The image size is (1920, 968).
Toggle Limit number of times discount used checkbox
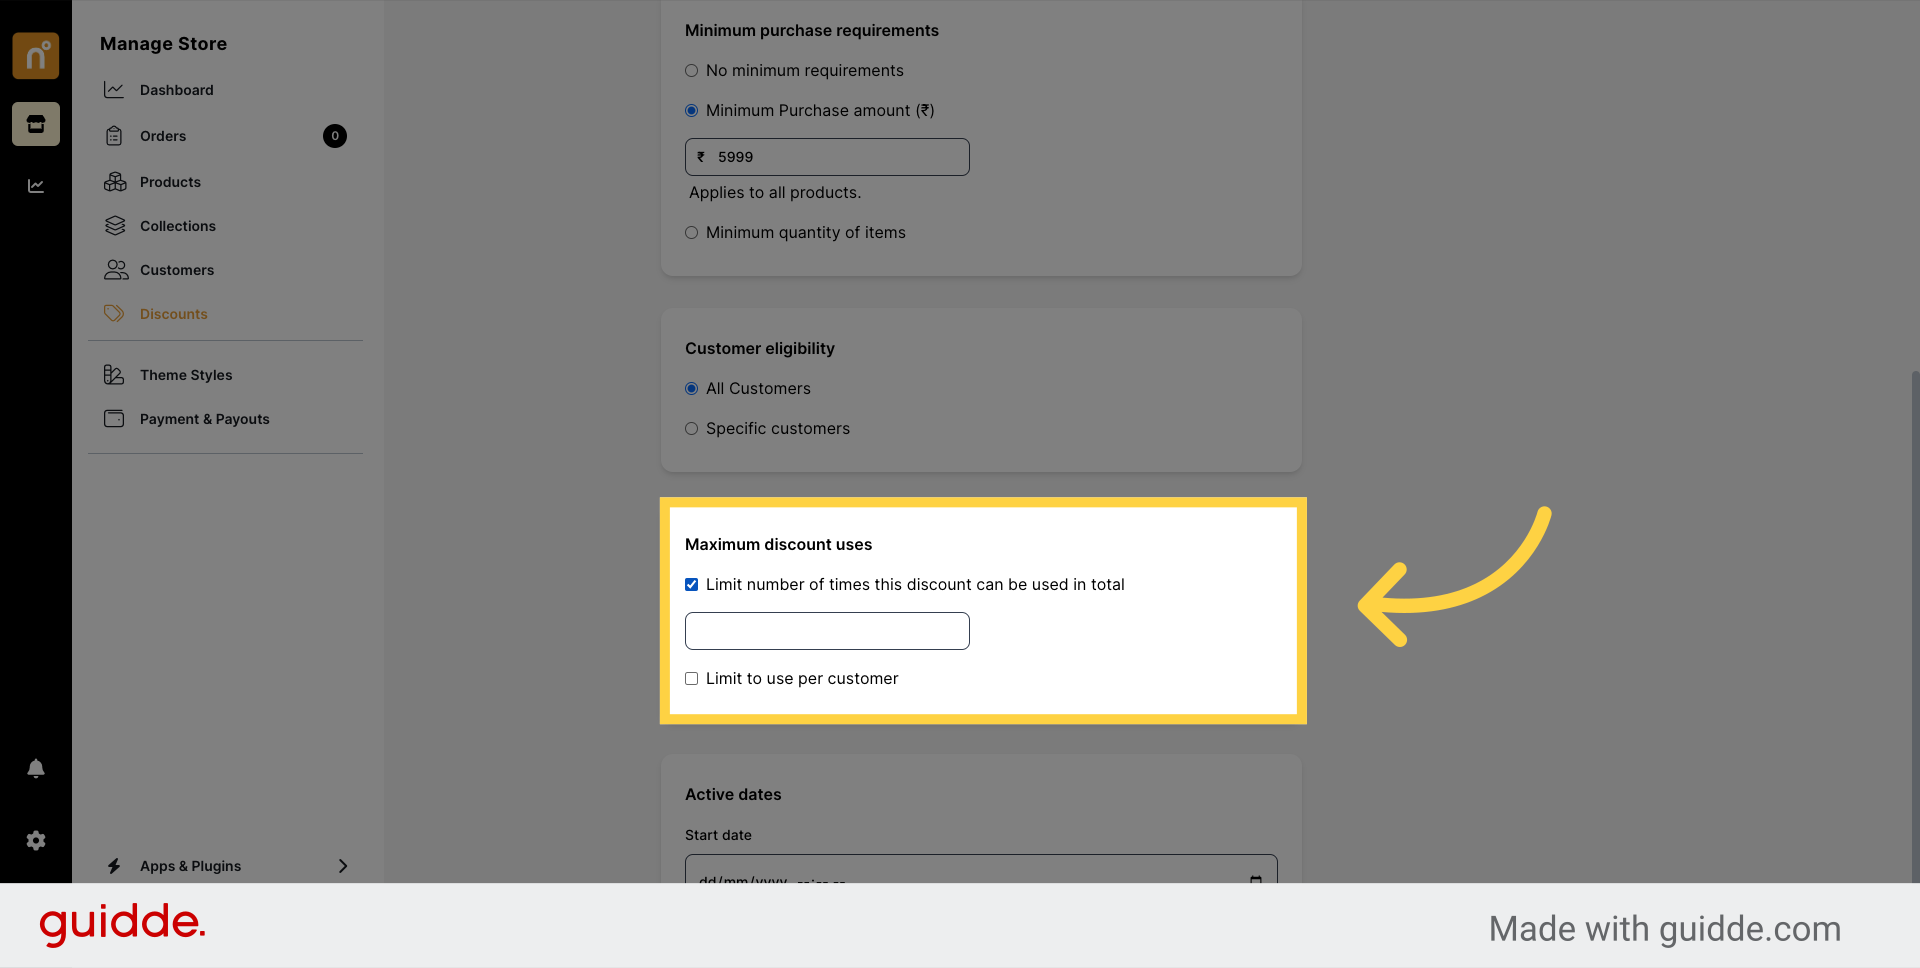pos(691,585)
